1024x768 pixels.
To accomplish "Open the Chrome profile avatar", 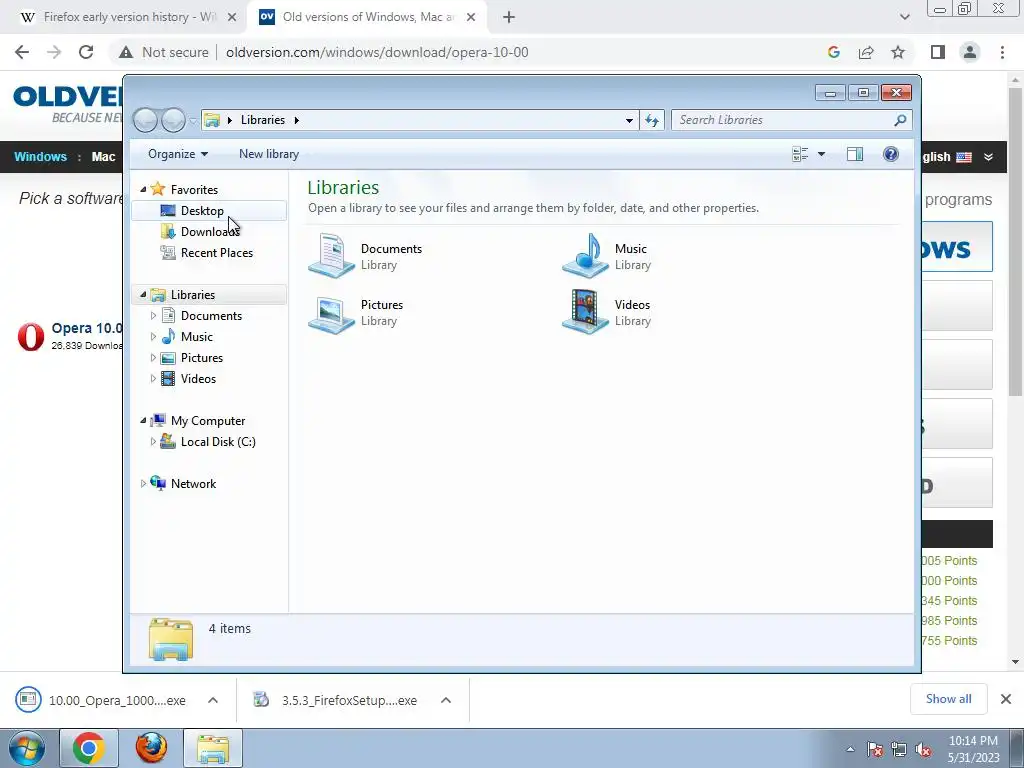I will pyautogui.click(x=970, y=52).
